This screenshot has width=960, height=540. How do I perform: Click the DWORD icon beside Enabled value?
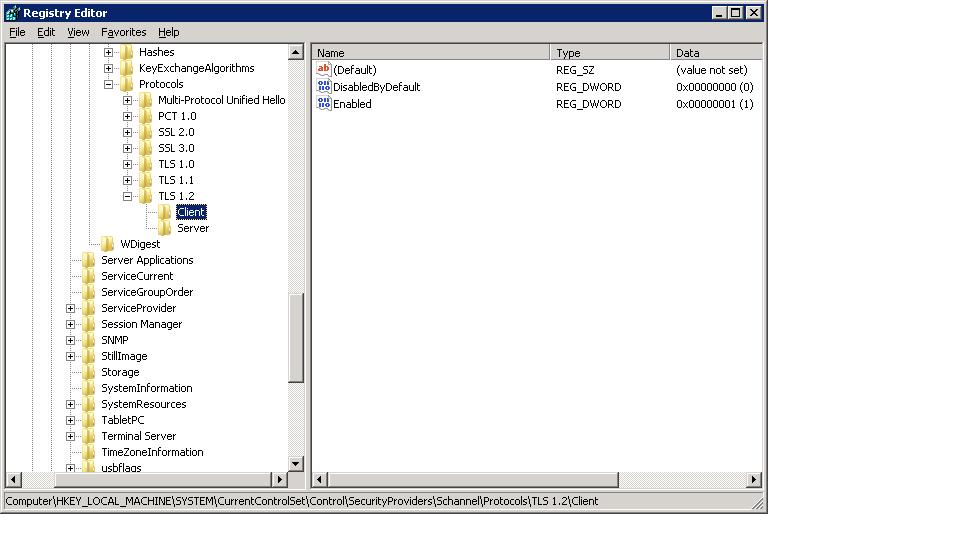(x=323, y=104)
